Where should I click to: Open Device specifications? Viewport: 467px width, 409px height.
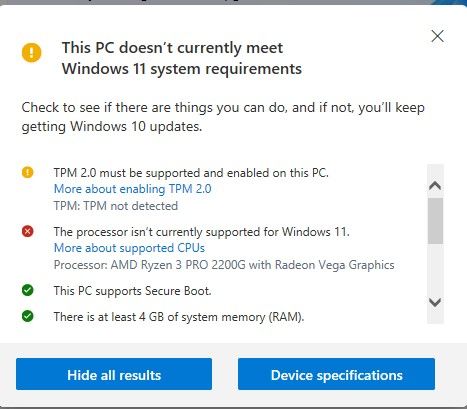(x=336, y=374)
